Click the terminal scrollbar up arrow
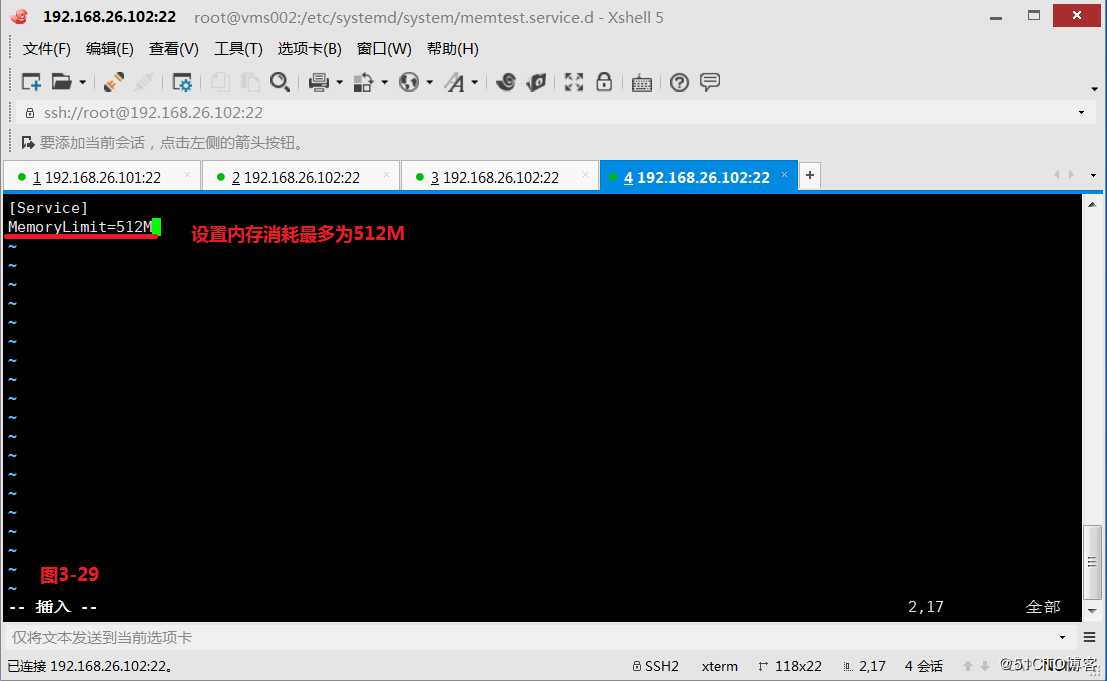The width and height of the screenshot is (1107, 681). tap(1092, 205)
